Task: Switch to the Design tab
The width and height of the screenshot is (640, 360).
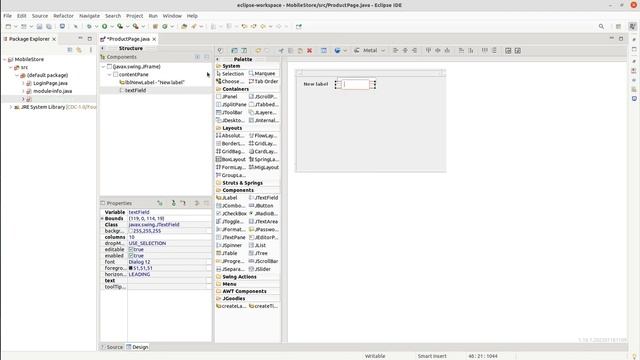Action: tap(138, 347)
